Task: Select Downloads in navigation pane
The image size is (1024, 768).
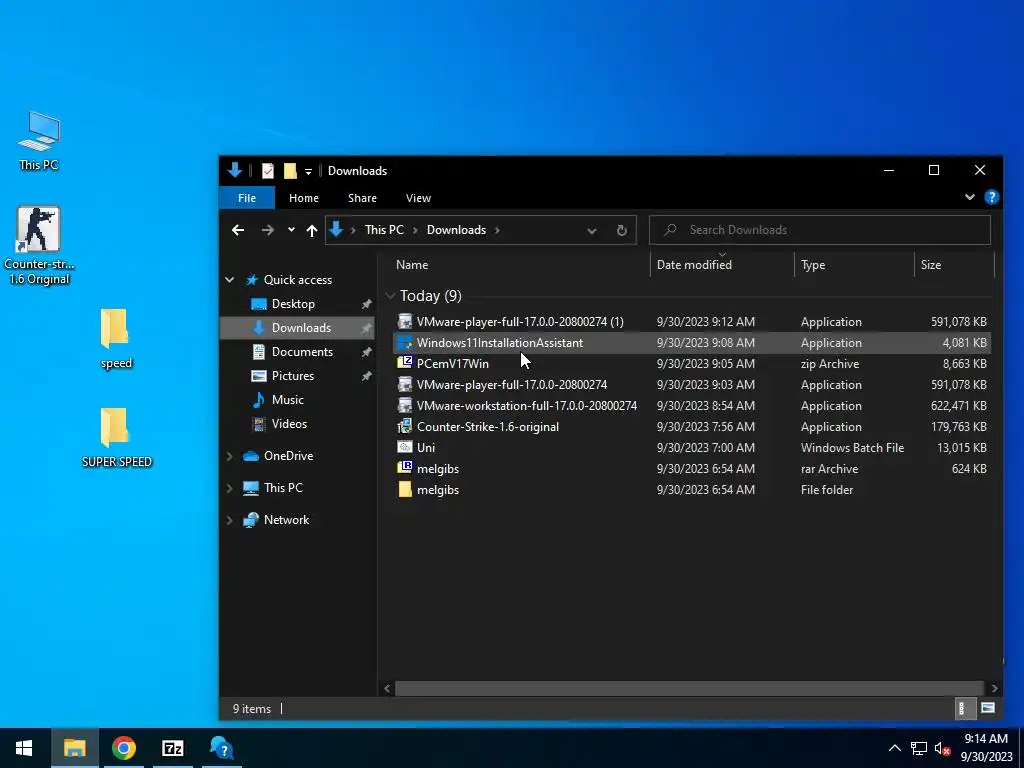Action: [x=297, y=328]
